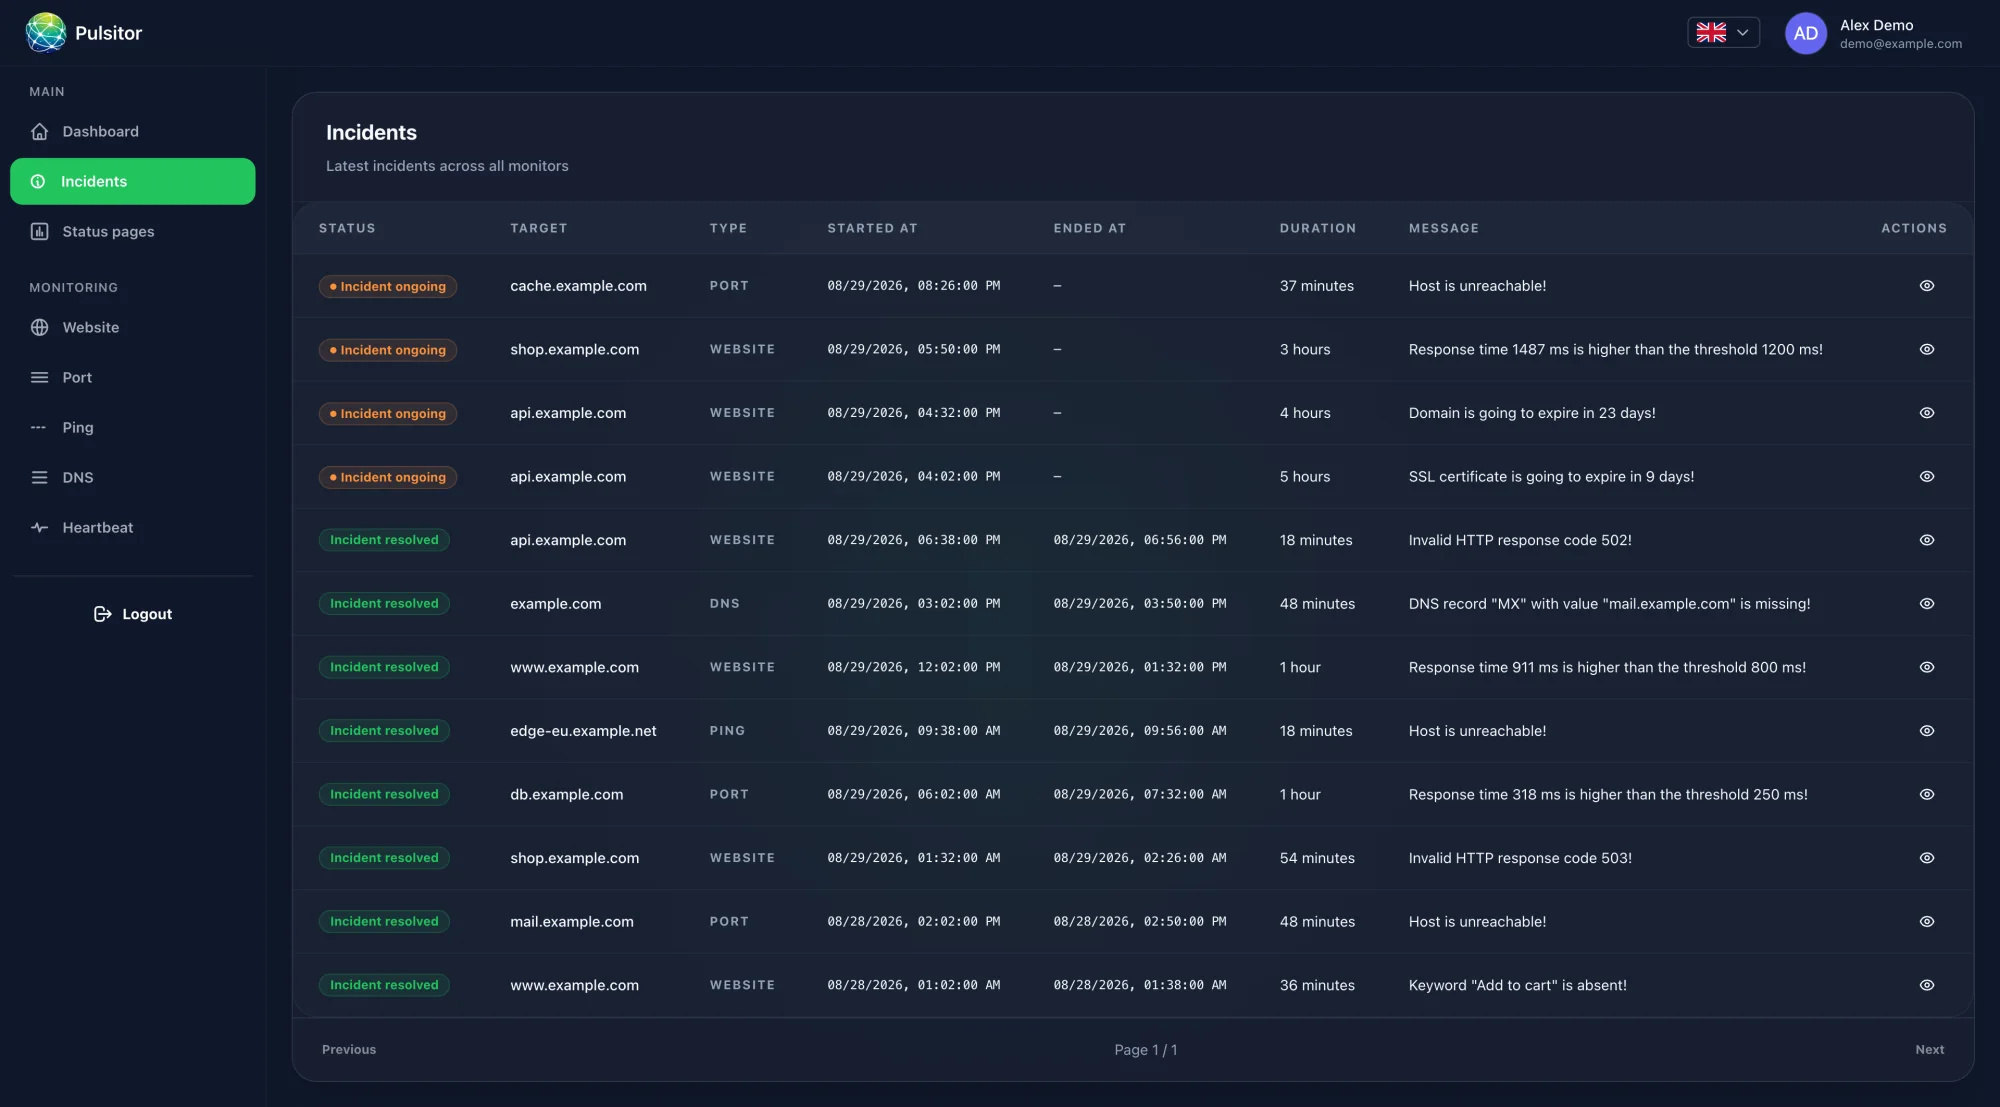View cache.example.com incident details eye icon
The height and width of the screenshot is (1107, 2000).
click(1927, 286)
